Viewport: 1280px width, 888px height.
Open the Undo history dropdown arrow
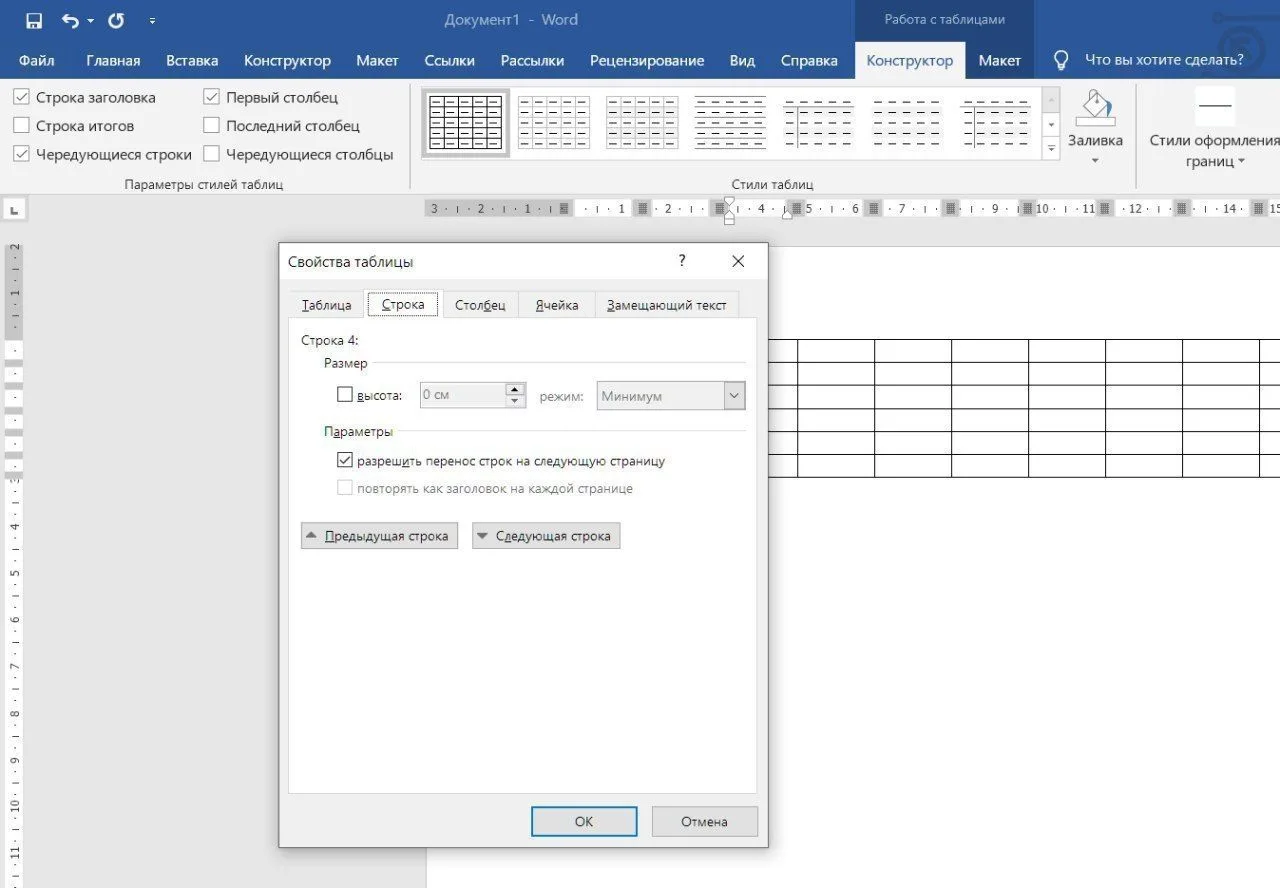(x=91, y=21)
